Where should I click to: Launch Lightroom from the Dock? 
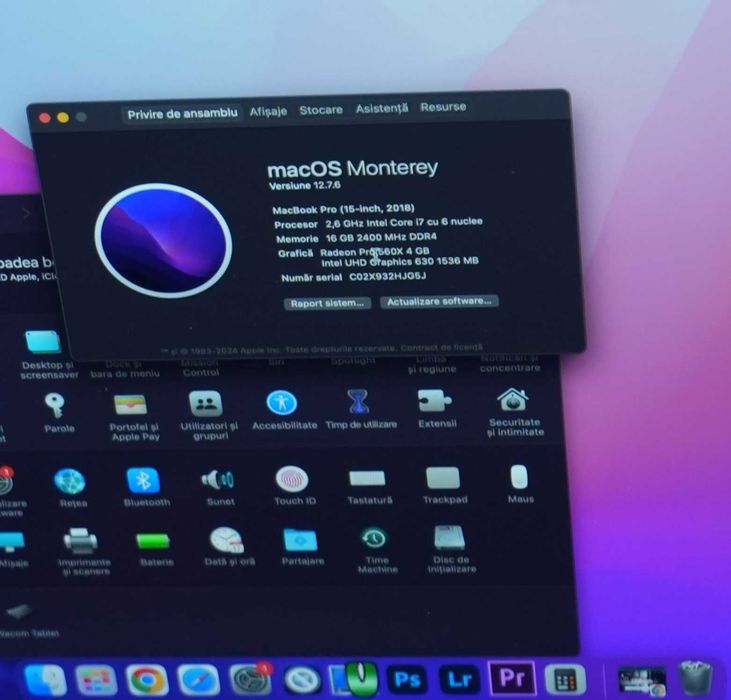click(459, 679)
